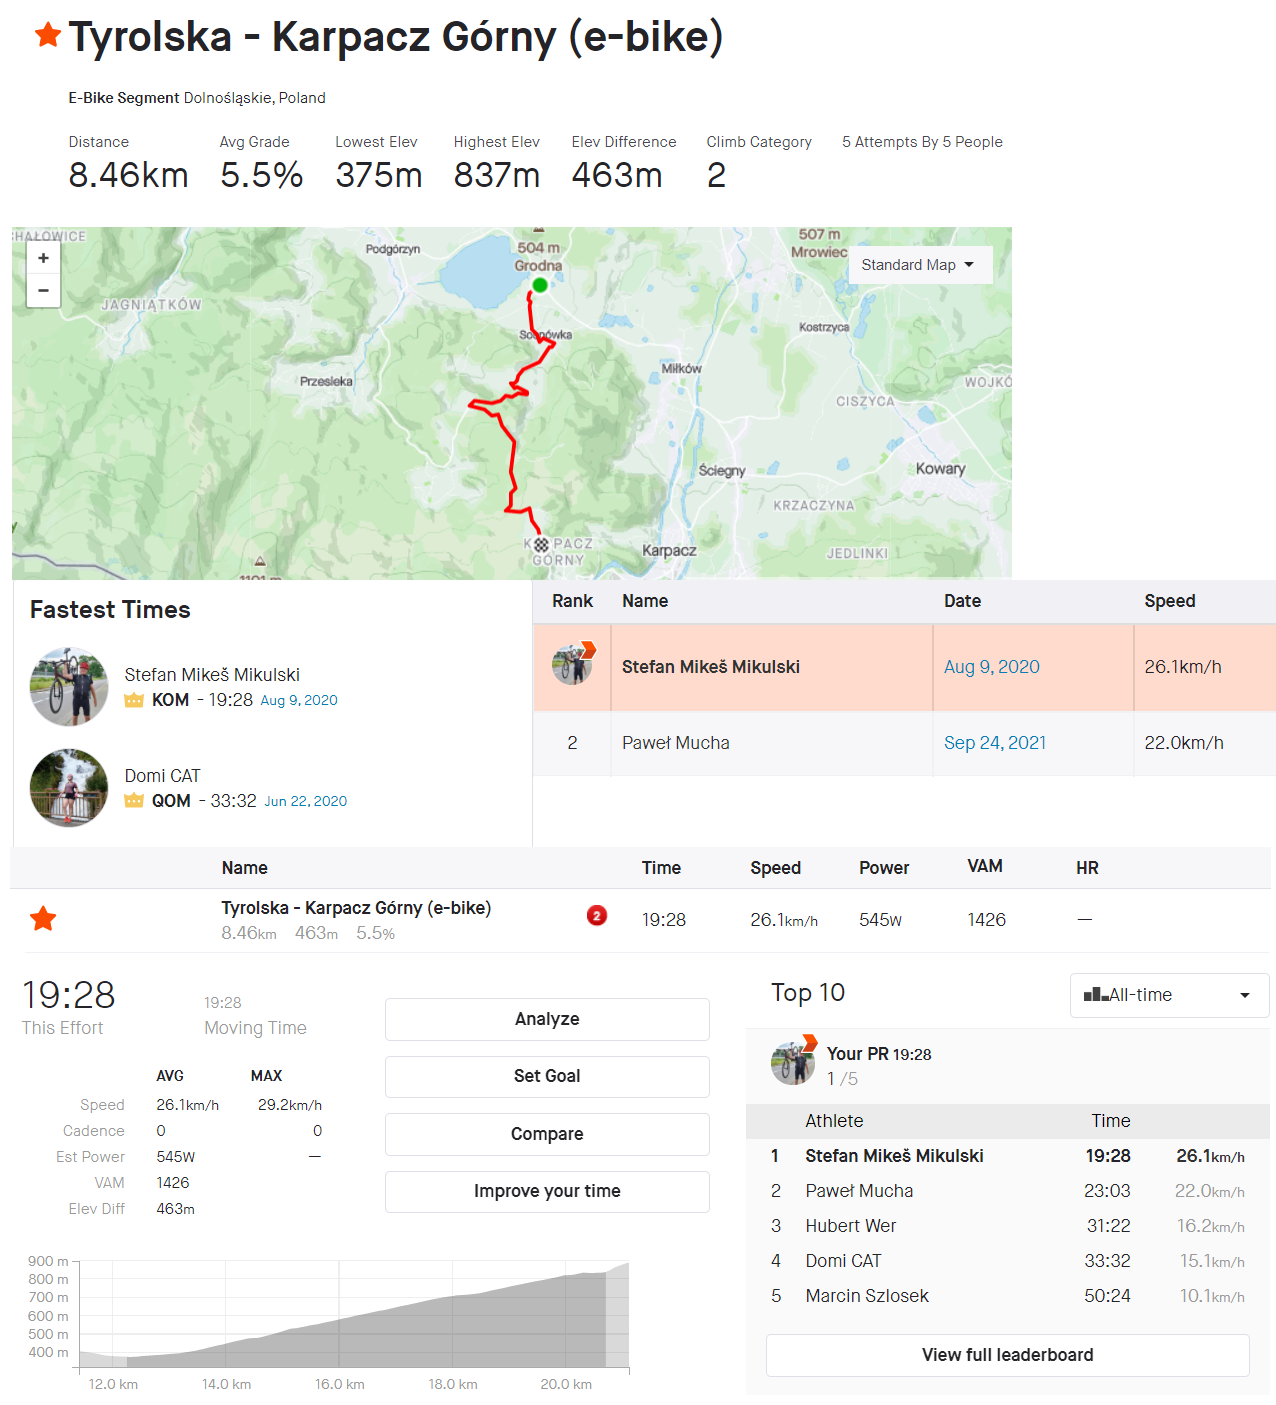
Task: Click the orange star beside the segment title
Action: [x=47, y=35]
